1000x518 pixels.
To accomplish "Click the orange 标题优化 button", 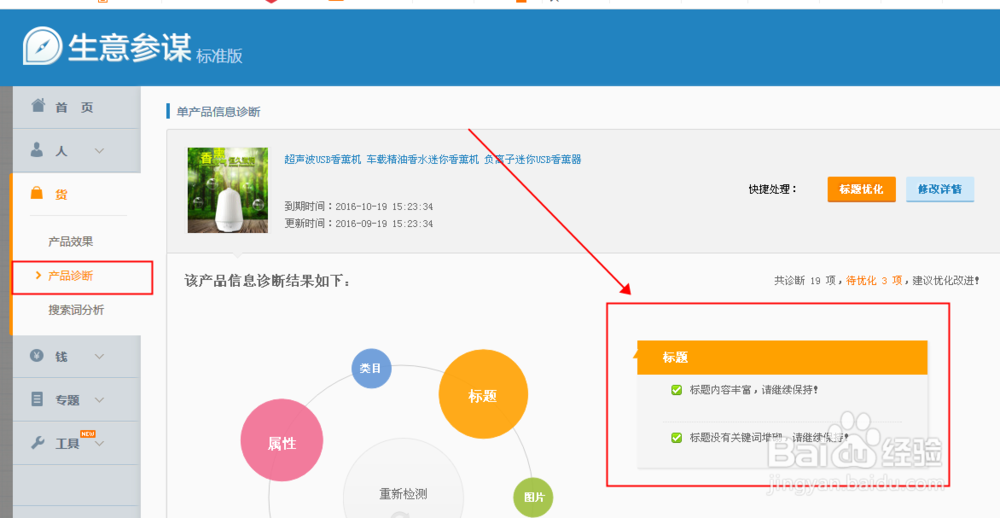I will click(x=862, y=189).
